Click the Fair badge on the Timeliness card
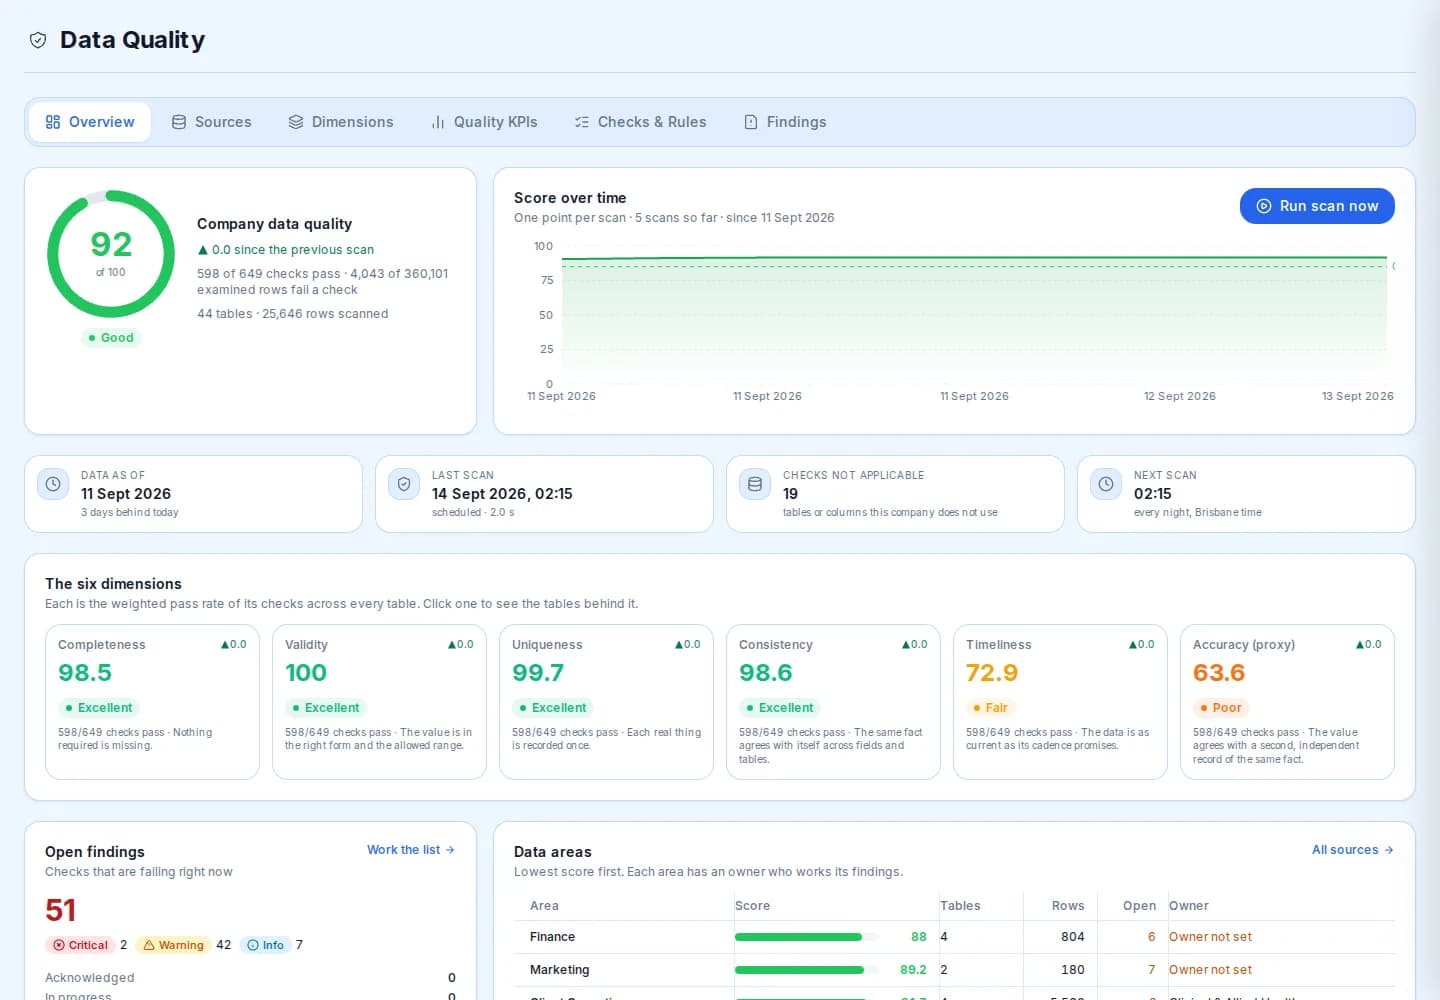 click(989, 708)
